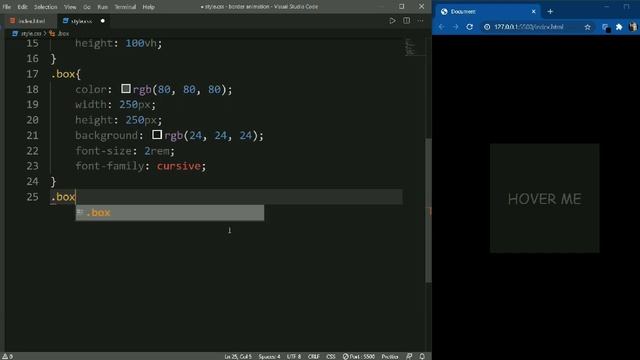
Task: Click the editor vertical scrollbar thumb
Action: tap(428, 210)
